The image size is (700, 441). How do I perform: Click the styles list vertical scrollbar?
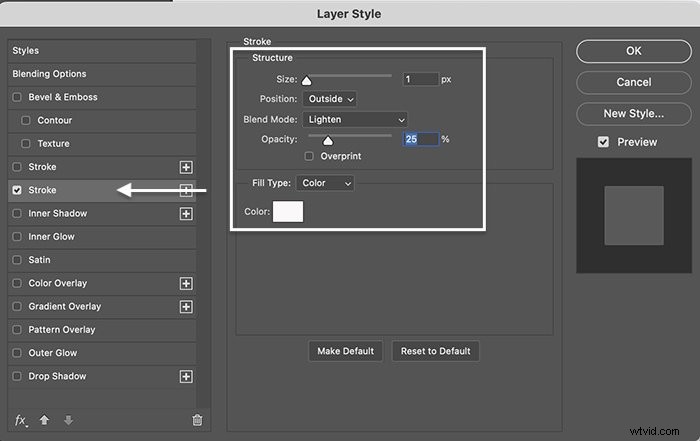click(x=204, y=223)
